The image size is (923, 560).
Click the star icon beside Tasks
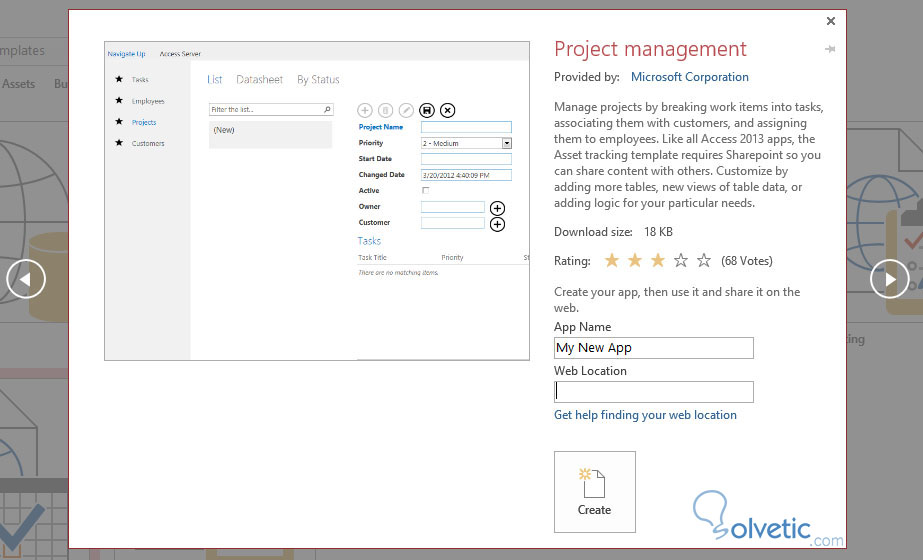119,79
